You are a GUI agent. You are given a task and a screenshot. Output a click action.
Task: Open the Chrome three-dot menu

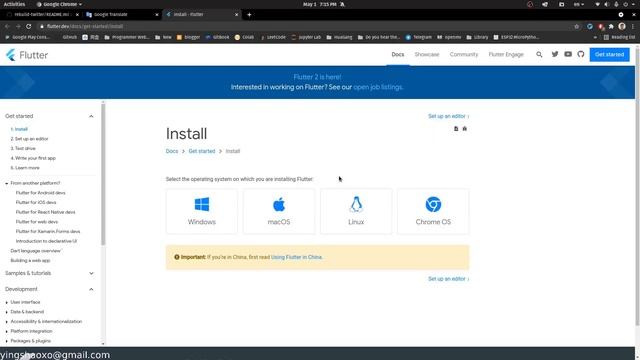[633, 26]
